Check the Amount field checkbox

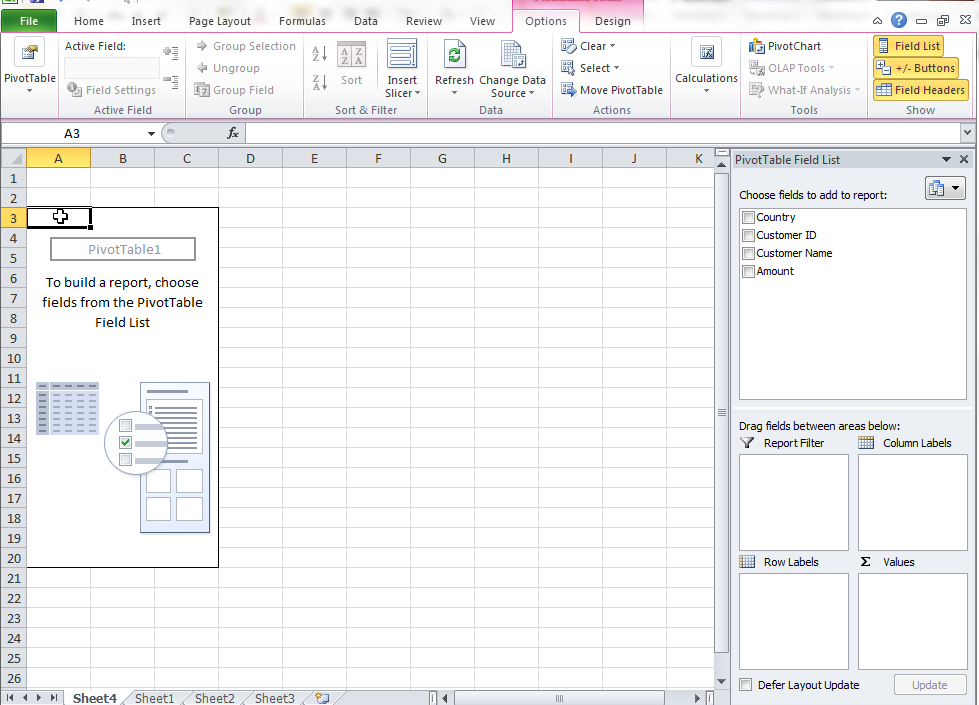coord(748,272)
